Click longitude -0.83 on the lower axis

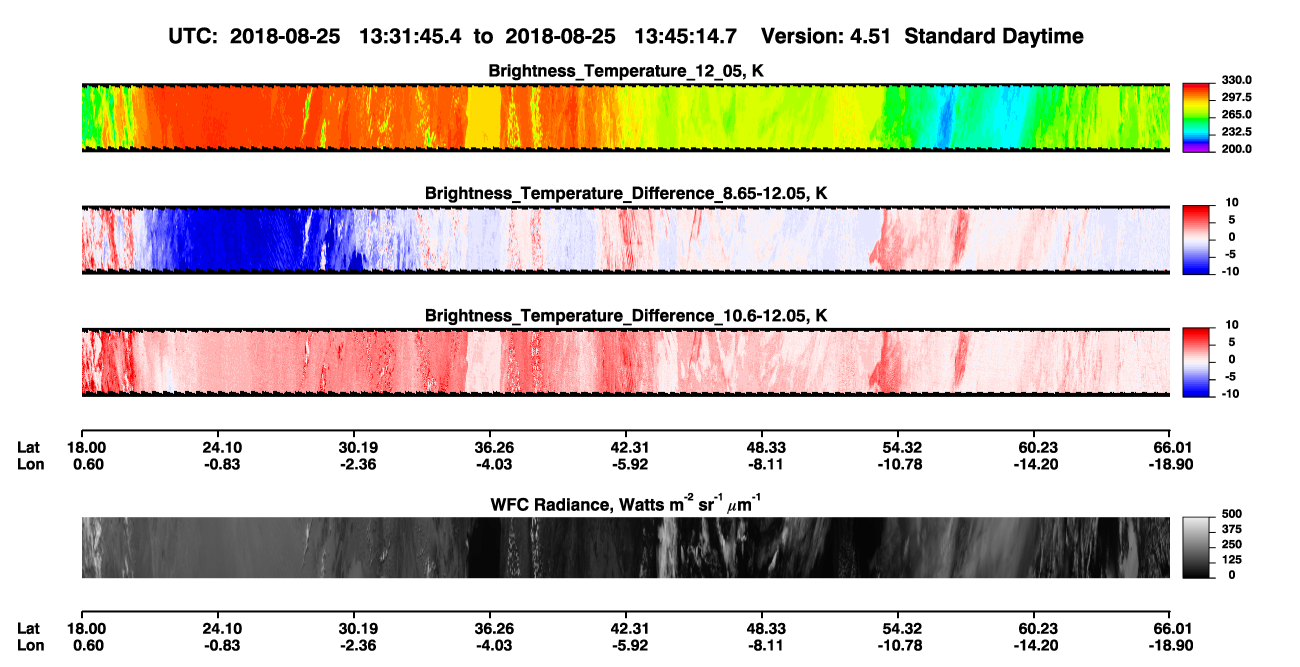point(222,645)
